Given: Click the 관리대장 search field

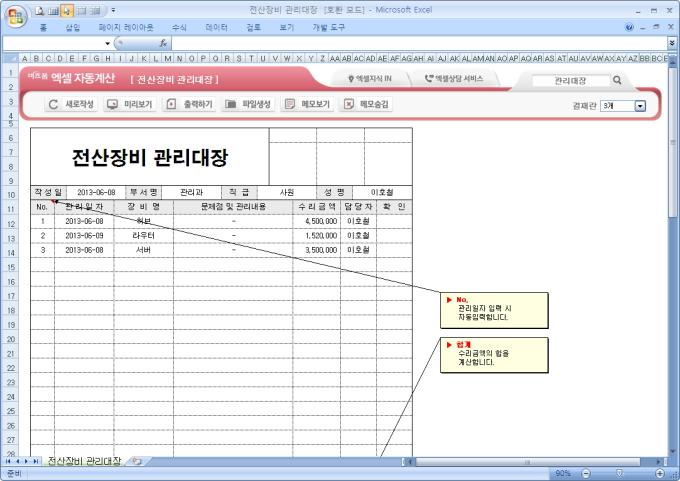Looking at the screenshot, I should (x=570, y=80).
